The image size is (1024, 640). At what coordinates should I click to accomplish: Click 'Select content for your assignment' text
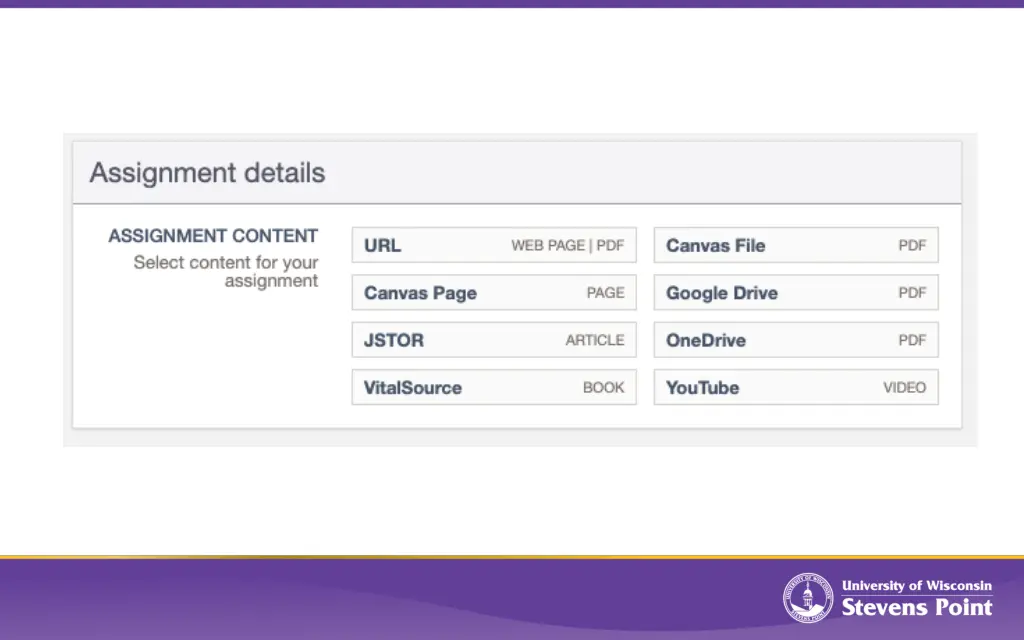click(x=226, y=272)
